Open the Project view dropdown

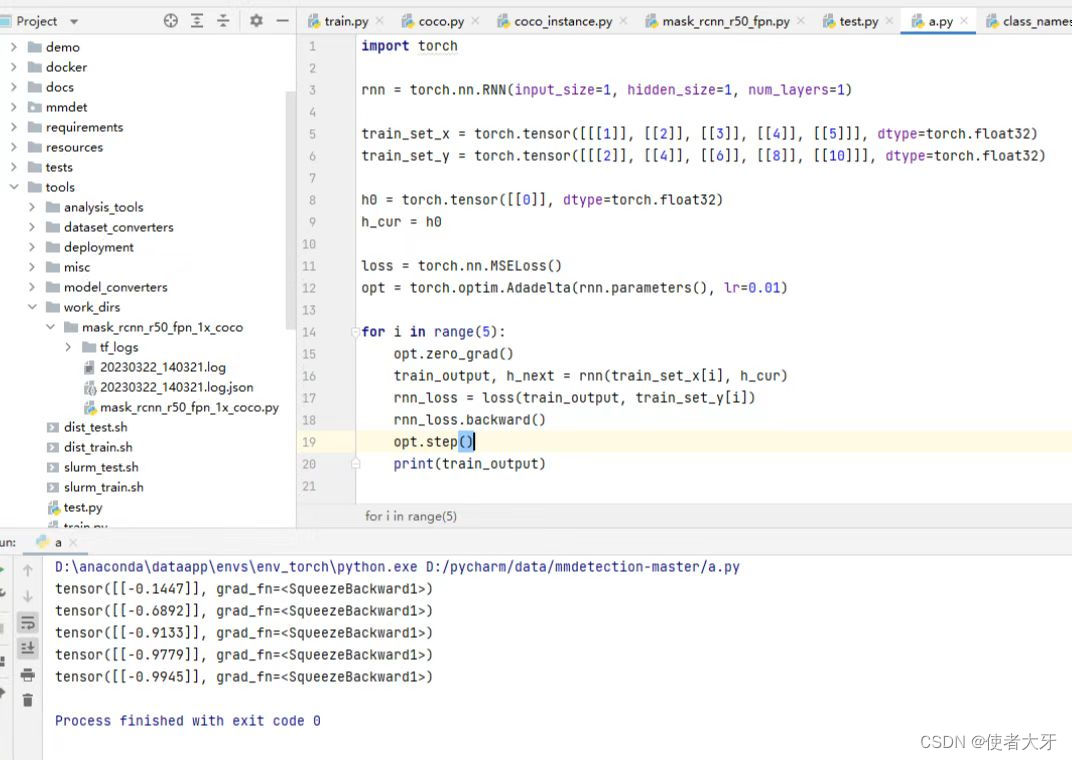coord(74,21)
